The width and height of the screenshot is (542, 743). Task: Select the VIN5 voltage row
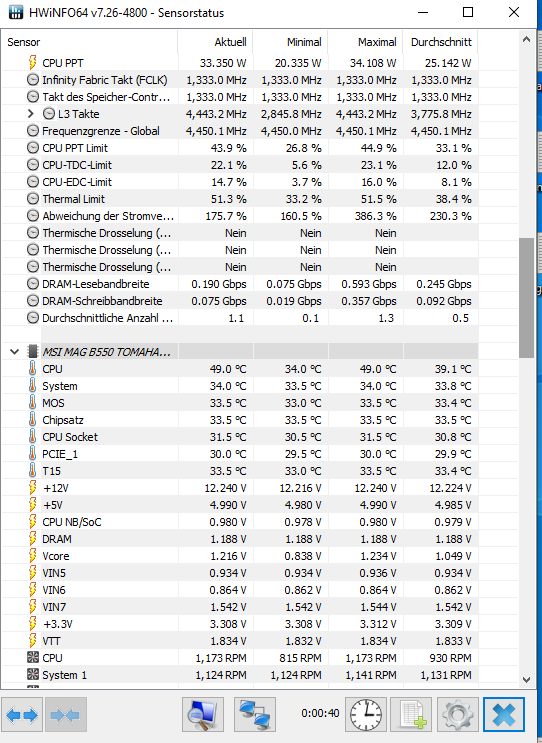pyautogui.click(x=240, y=573)
